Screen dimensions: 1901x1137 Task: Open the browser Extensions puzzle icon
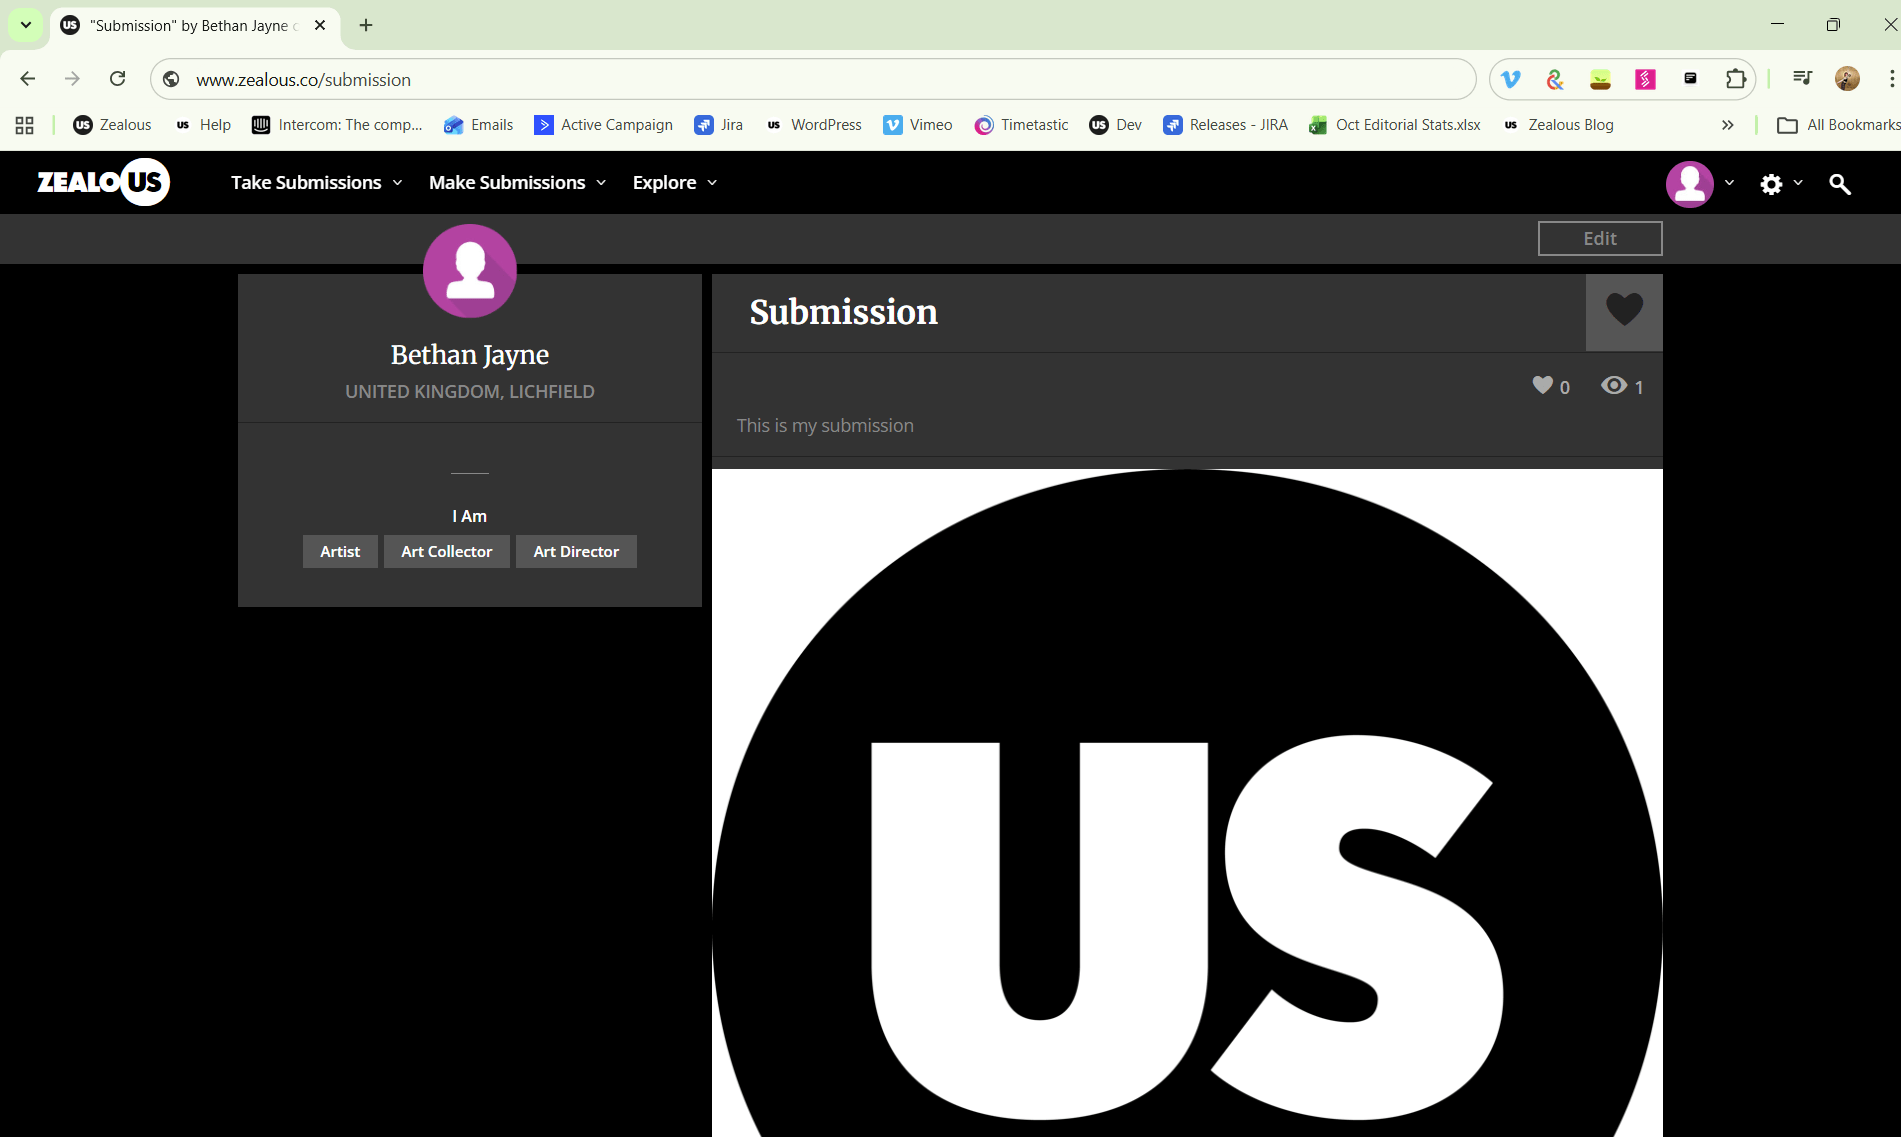tap(1736, 79)
